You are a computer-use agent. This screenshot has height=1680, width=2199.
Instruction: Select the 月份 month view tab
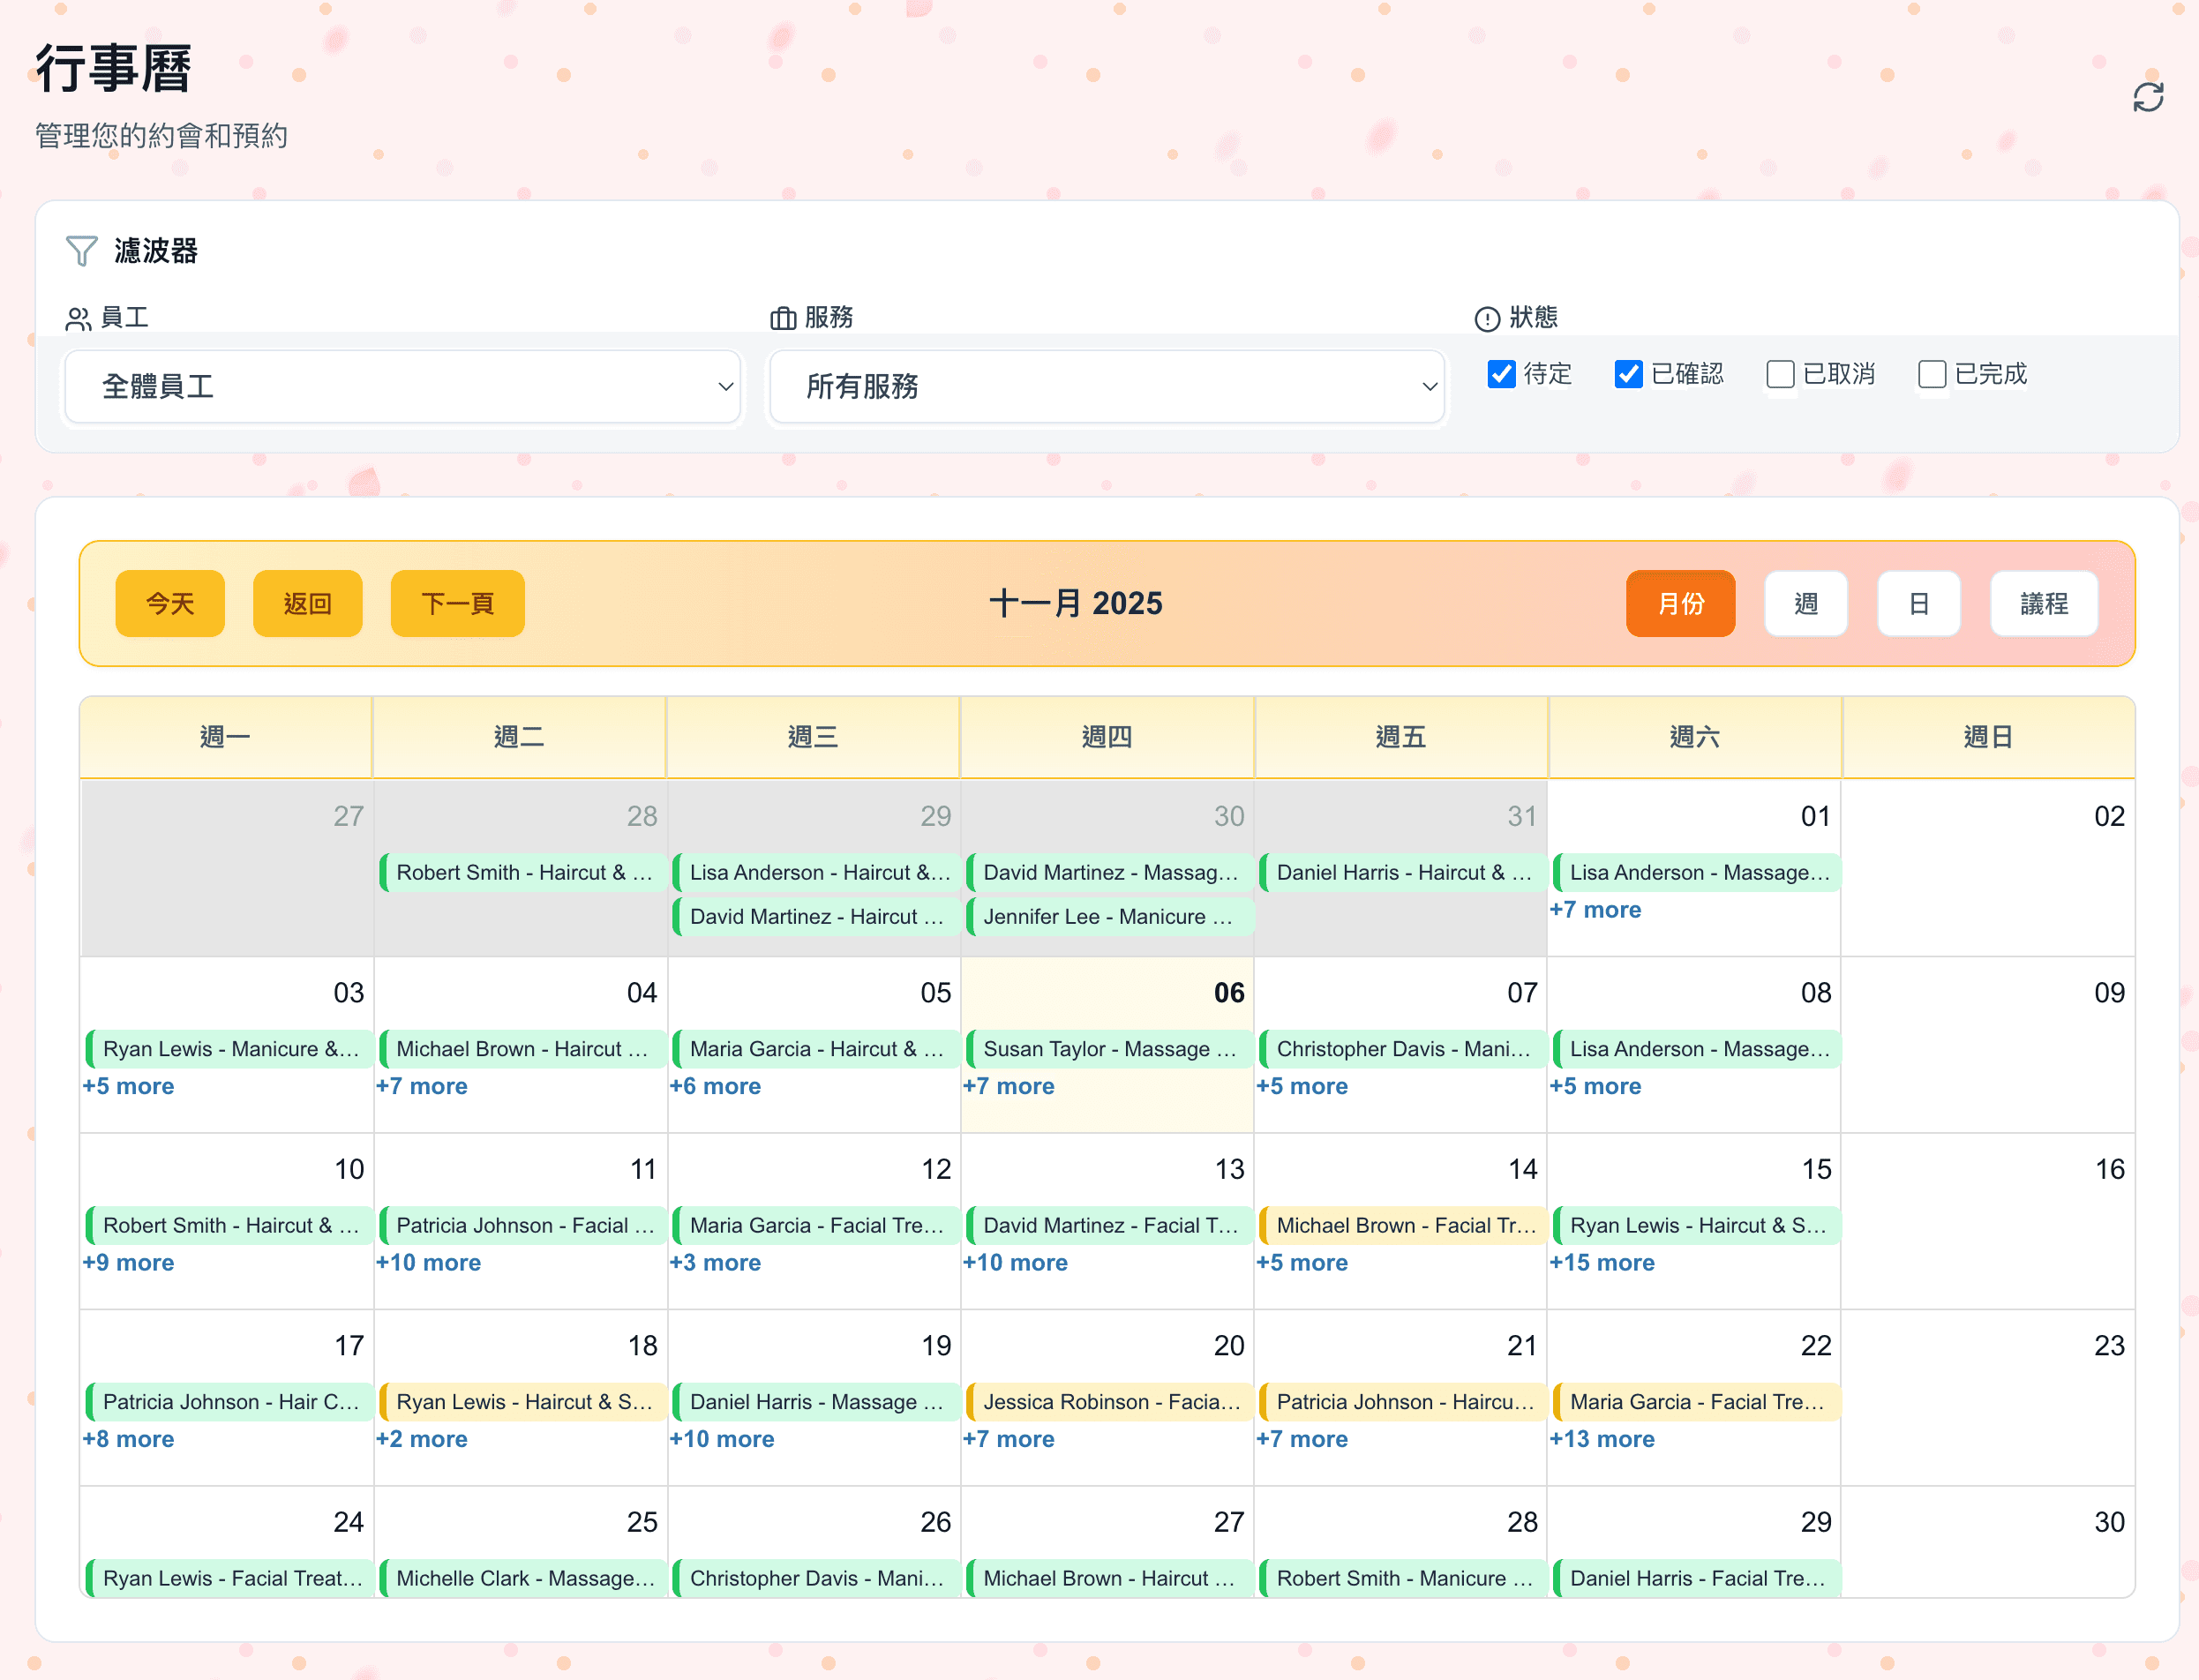coord(1681,603)
